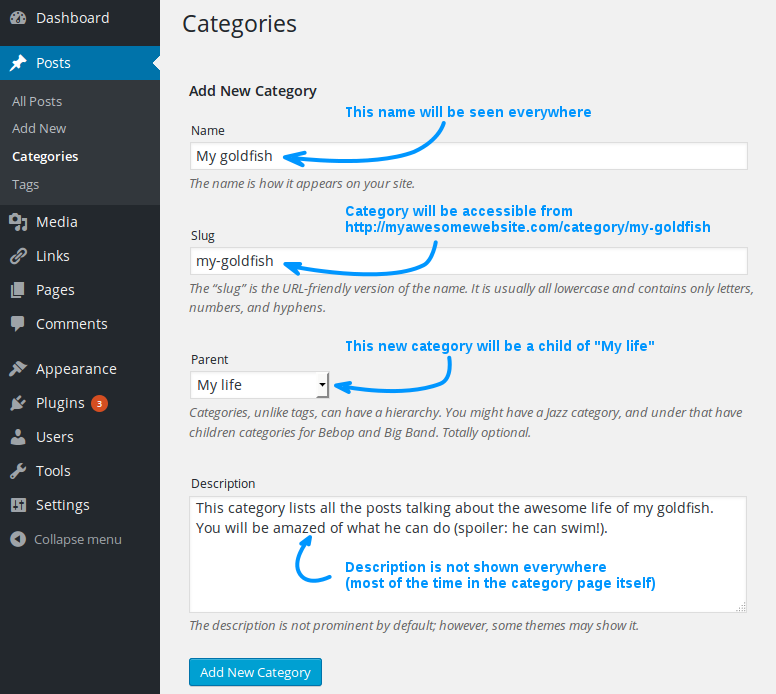The width and height of the screenshot is (776, 694).
Task: Click the Dashboard gauge icon
Action: [x=18, y=18]
